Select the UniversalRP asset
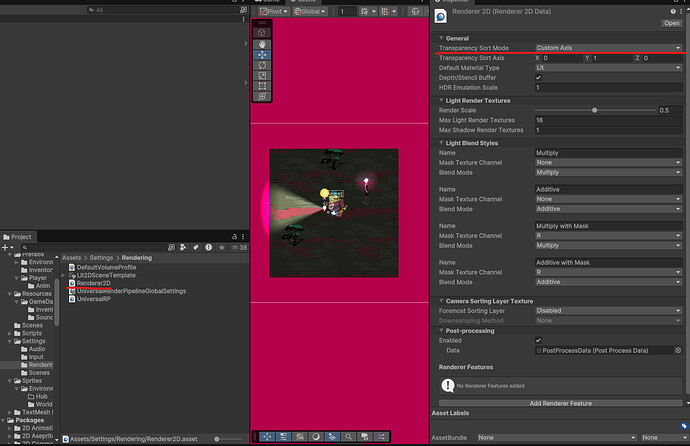This screenshot has width=690, height=446. click(93, 298)
